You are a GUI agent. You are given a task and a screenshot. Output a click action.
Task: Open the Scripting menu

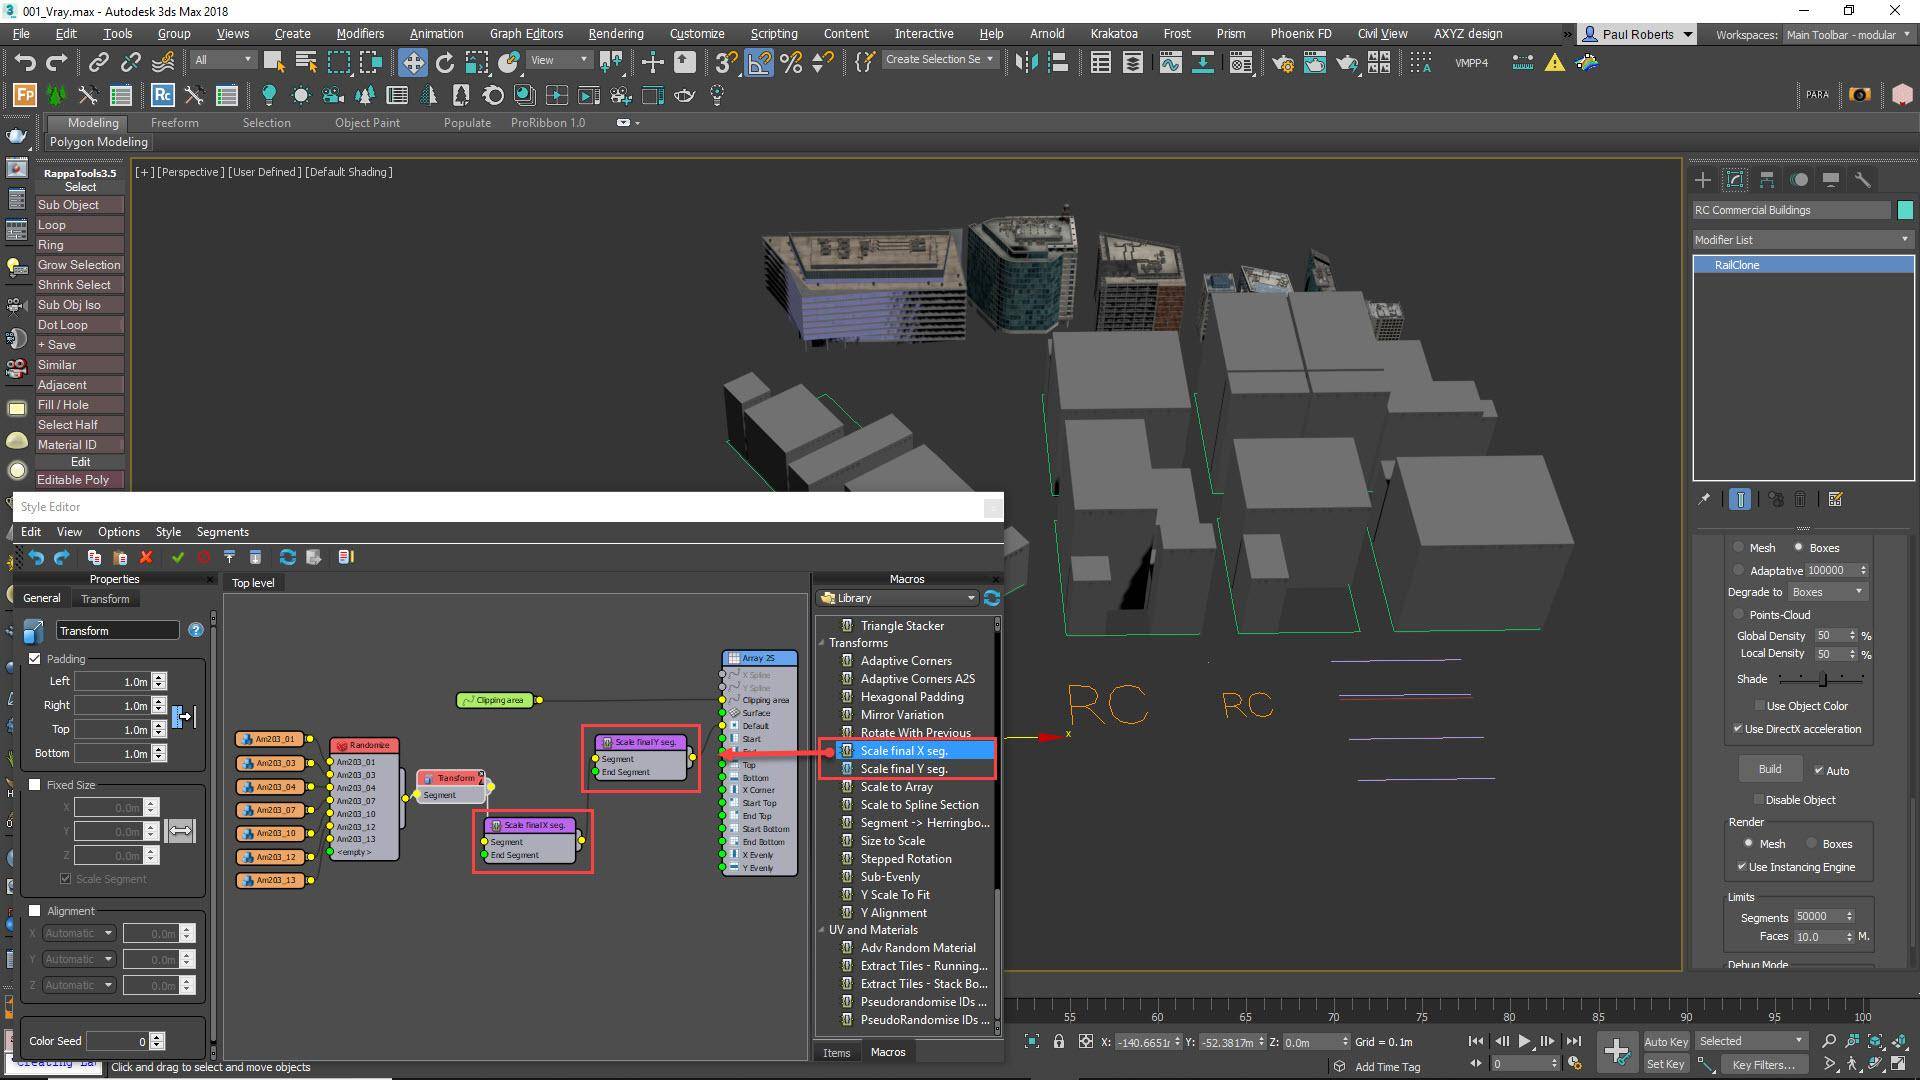[773, 33]
